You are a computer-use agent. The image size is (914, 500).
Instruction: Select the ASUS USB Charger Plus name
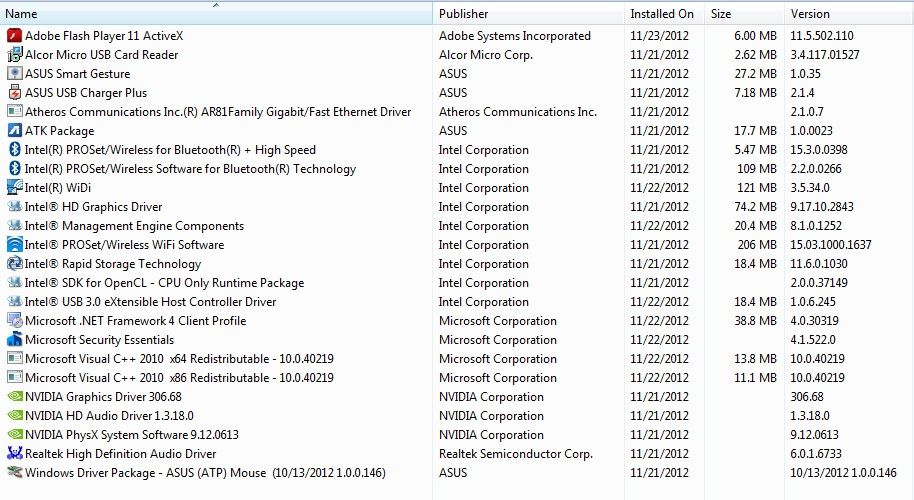(86, 93)
